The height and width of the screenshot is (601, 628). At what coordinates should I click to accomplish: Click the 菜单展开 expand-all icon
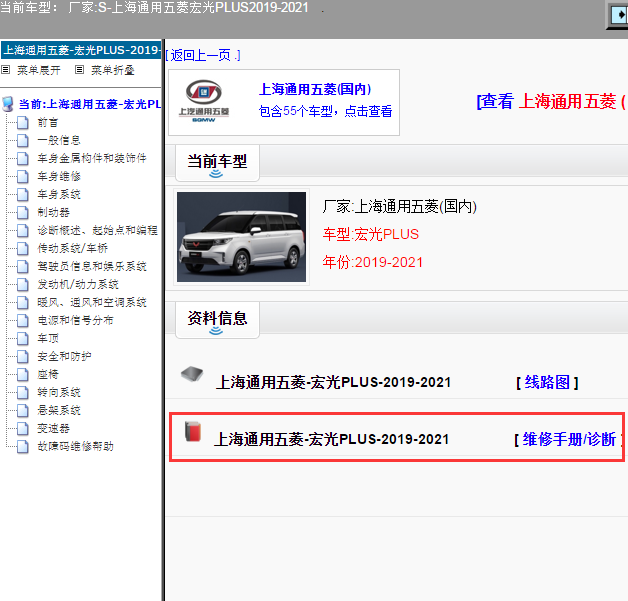coord(6,70)
